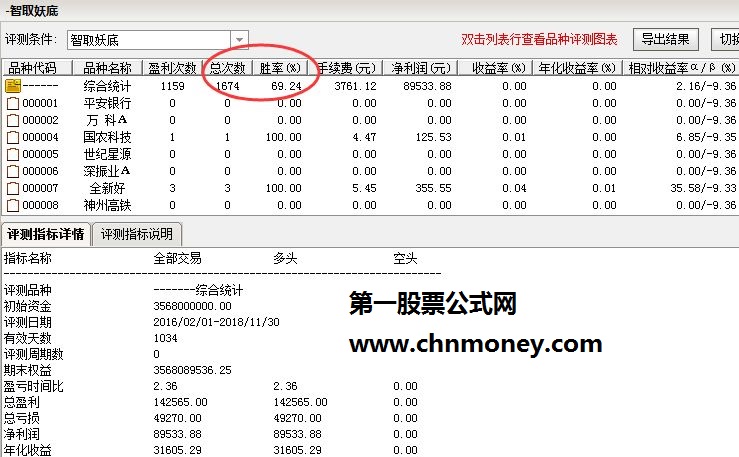Click the 导出结果 button
Viewport: 739px width, 457px height.
tap(665, 40)
